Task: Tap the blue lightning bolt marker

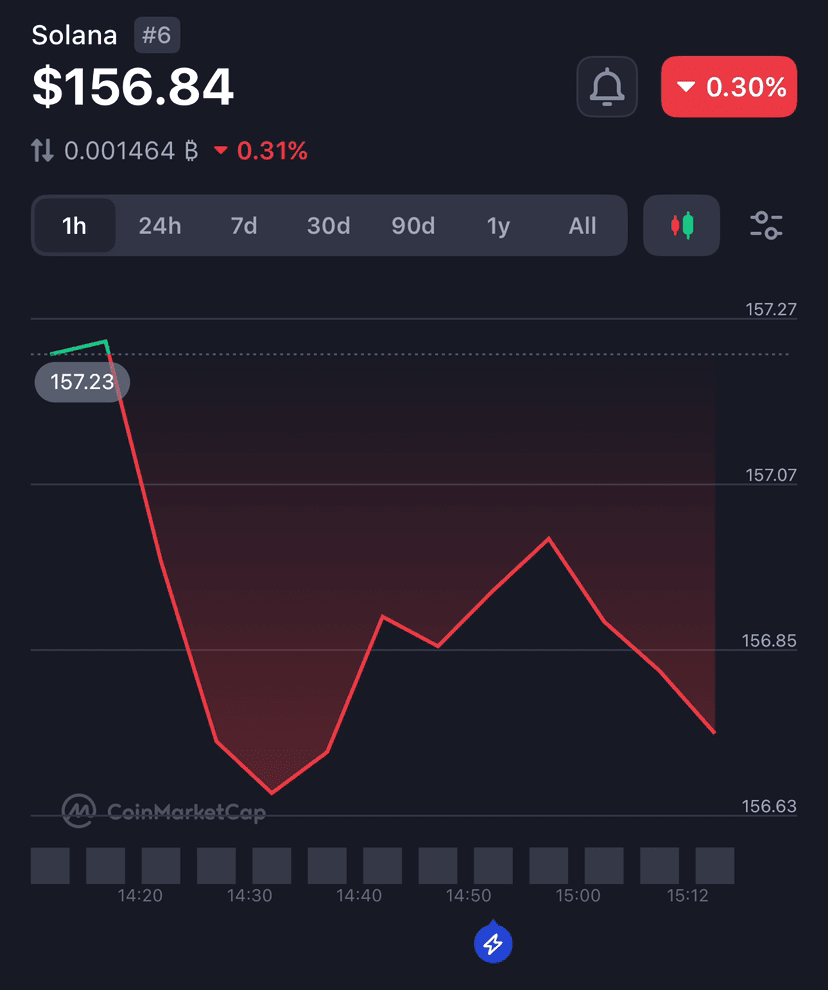Action: (x=493, y=943)
